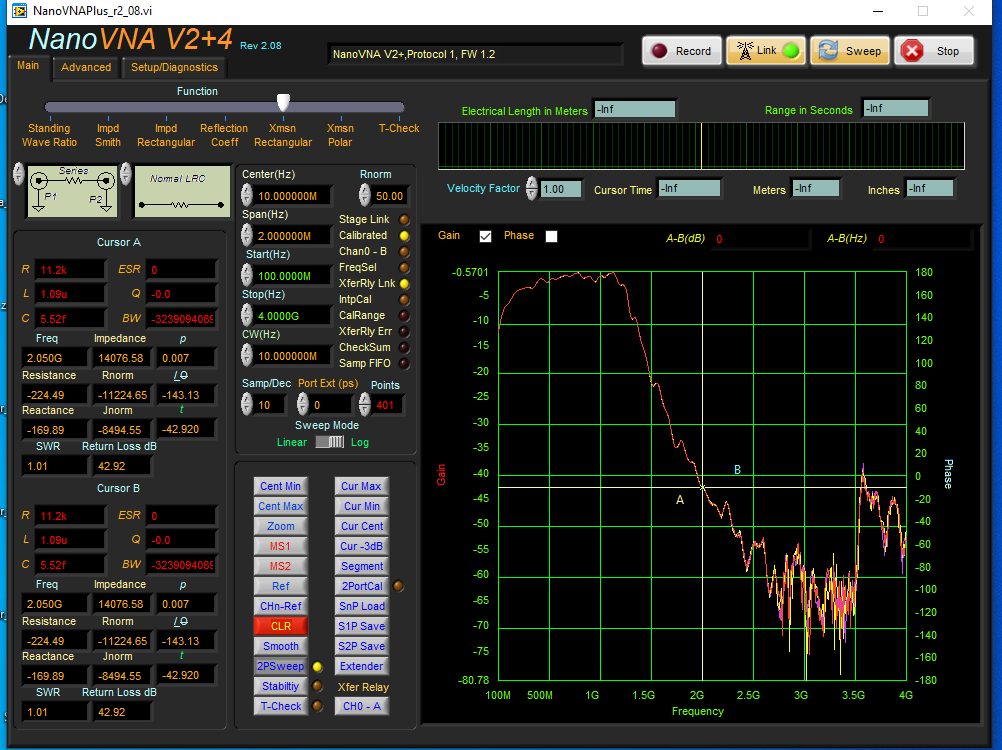
Task: Click the S1P Save button
Action: (362, 626)
